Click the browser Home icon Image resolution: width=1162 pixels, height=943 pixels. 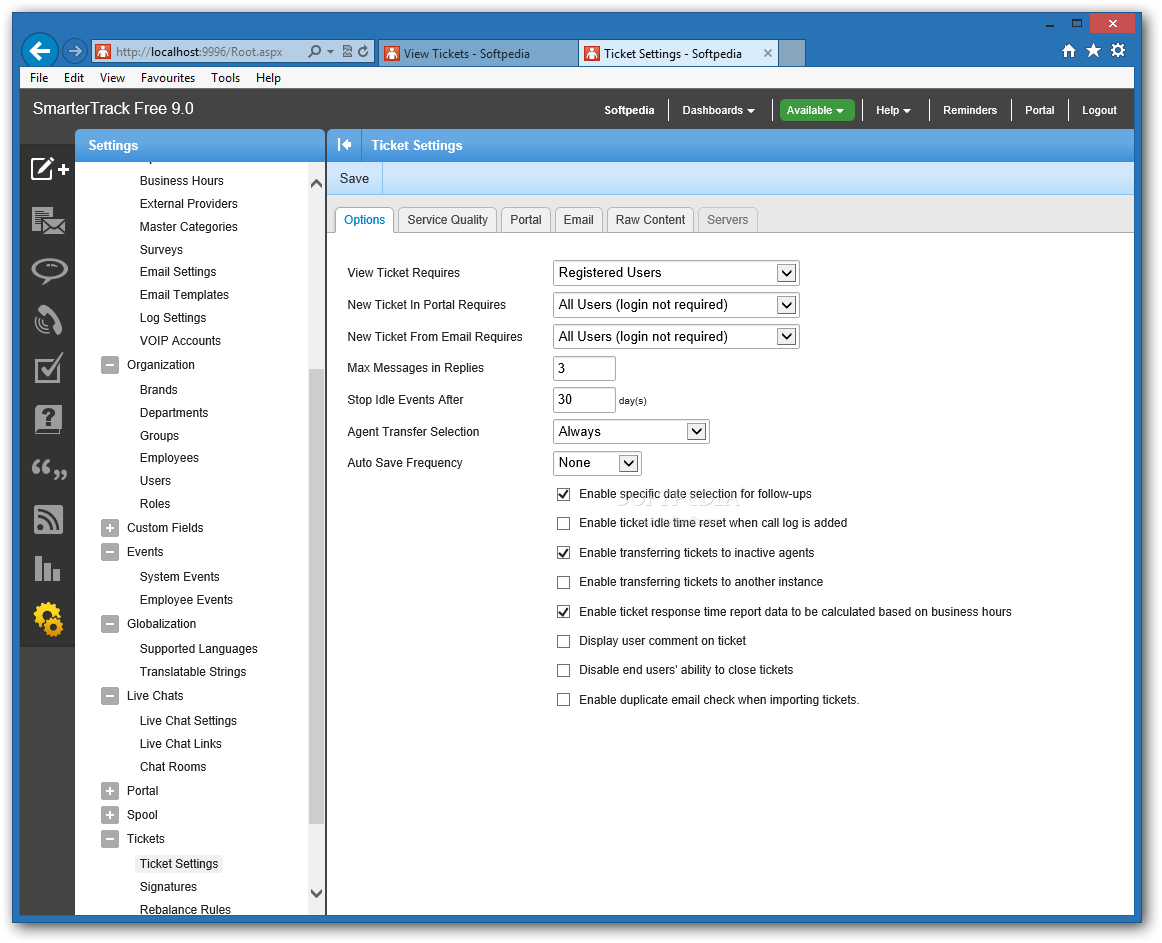1069,50
